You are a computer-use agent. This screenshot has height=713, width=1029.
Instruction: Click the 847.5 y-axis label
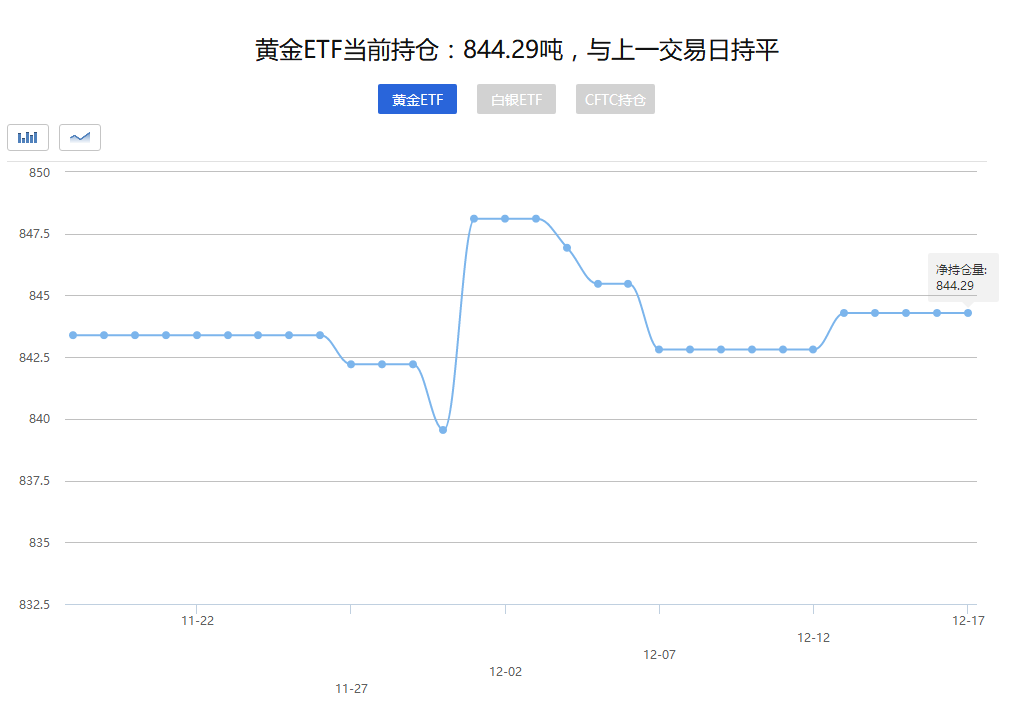(x=34, y=234)
